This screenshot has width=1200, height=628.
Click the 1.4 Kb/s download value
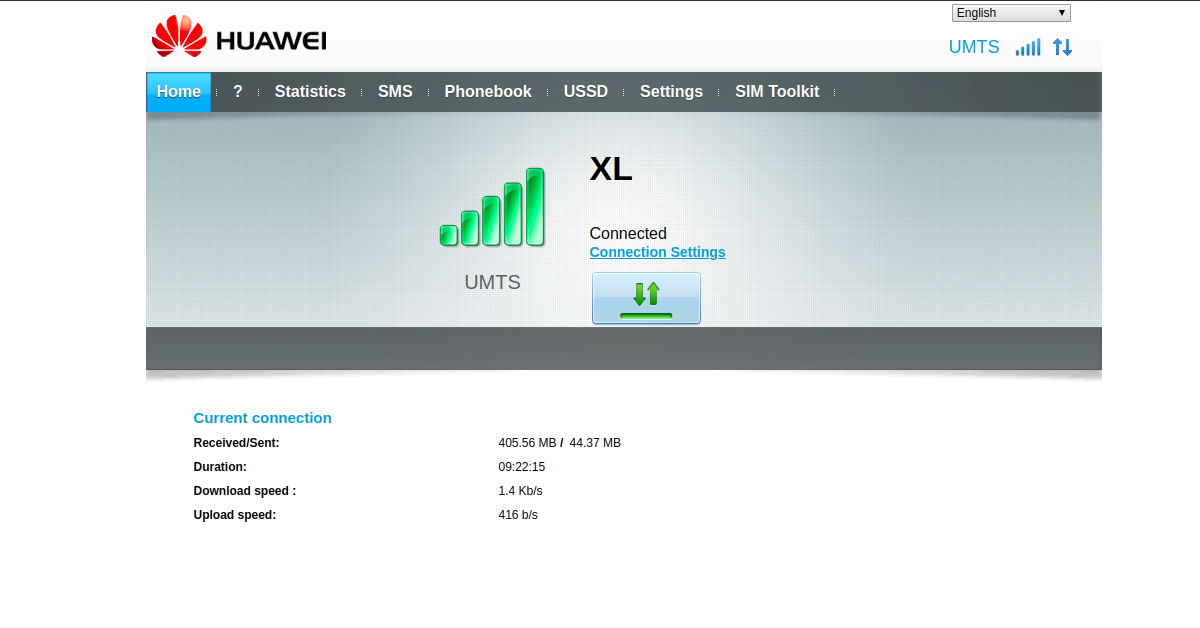coord(520,491)
